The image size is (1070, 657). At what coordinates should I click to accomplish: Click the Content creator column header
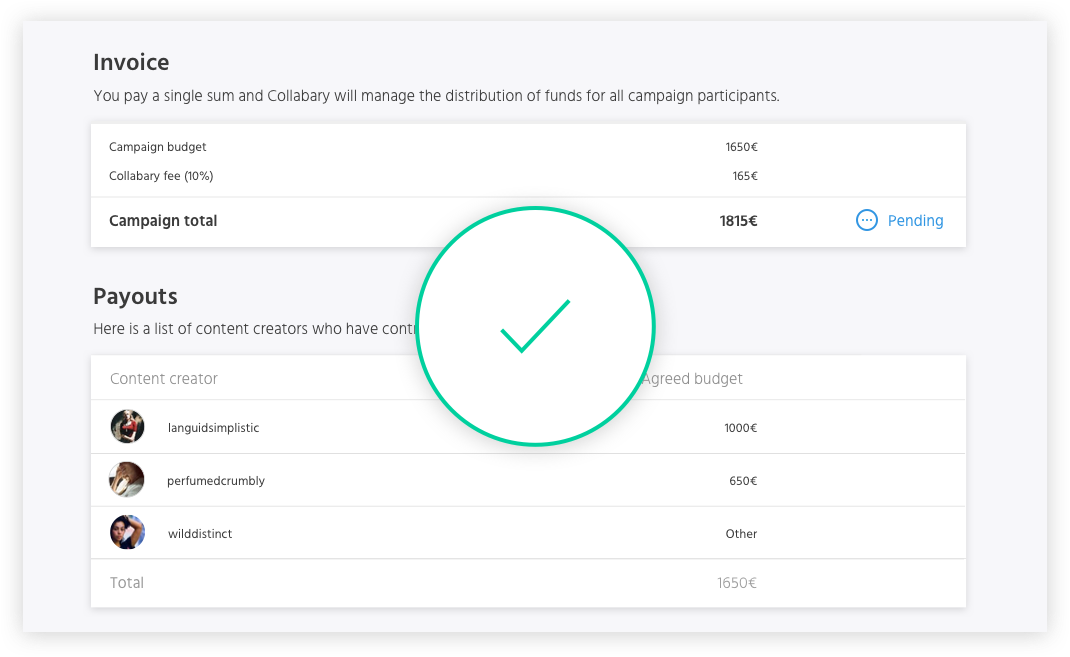[164, 379]
